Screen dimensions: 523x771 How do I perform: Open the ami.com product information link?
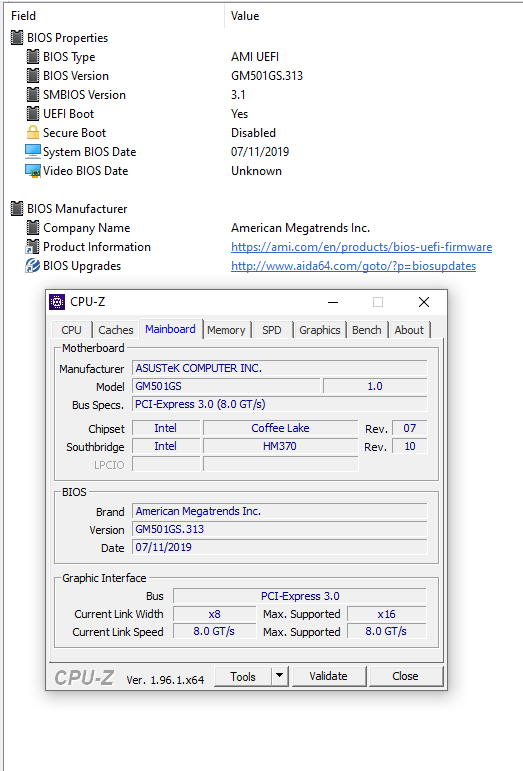(361, 247)
